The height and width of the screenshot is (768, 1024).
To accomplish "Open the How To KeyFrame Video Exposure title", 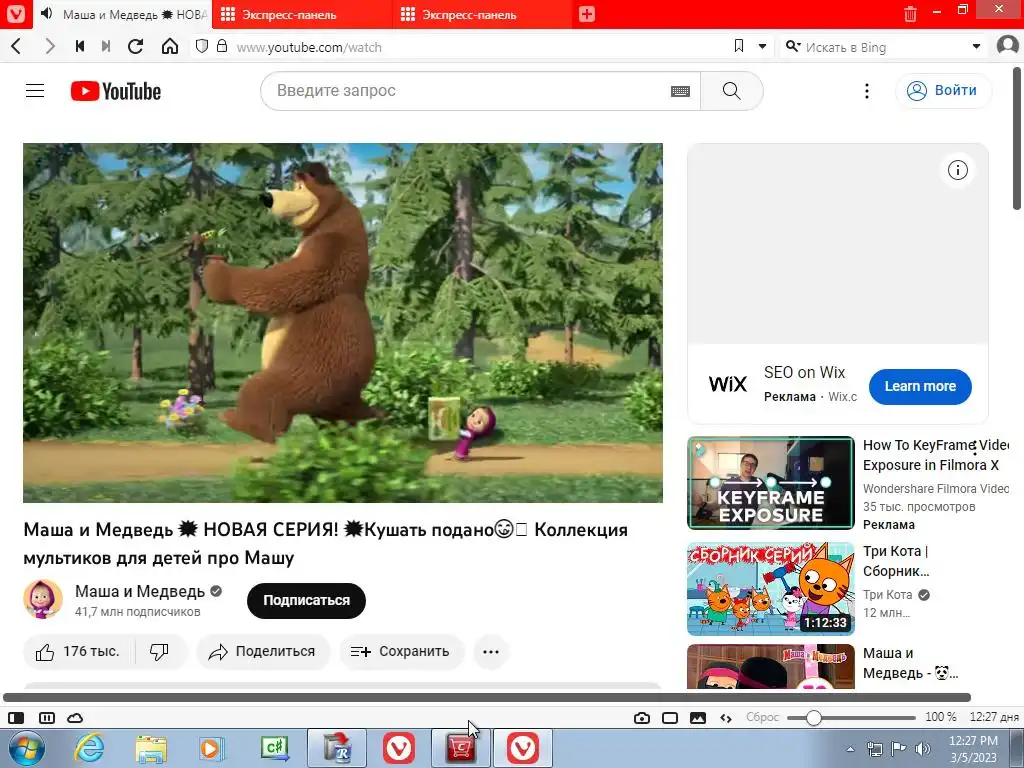I will (935, 455).
